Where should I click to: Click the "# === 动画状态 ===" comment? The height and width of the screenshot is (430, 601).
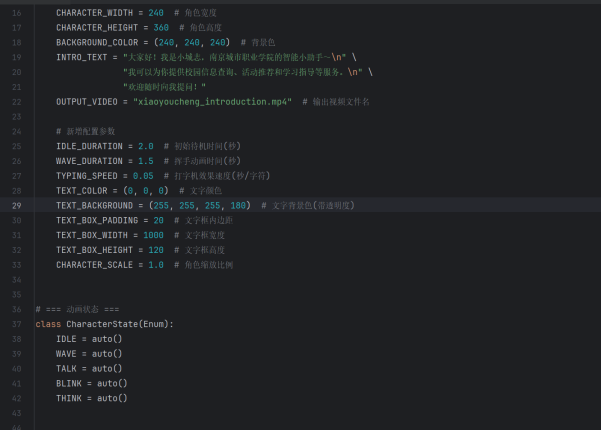point(77,309)
